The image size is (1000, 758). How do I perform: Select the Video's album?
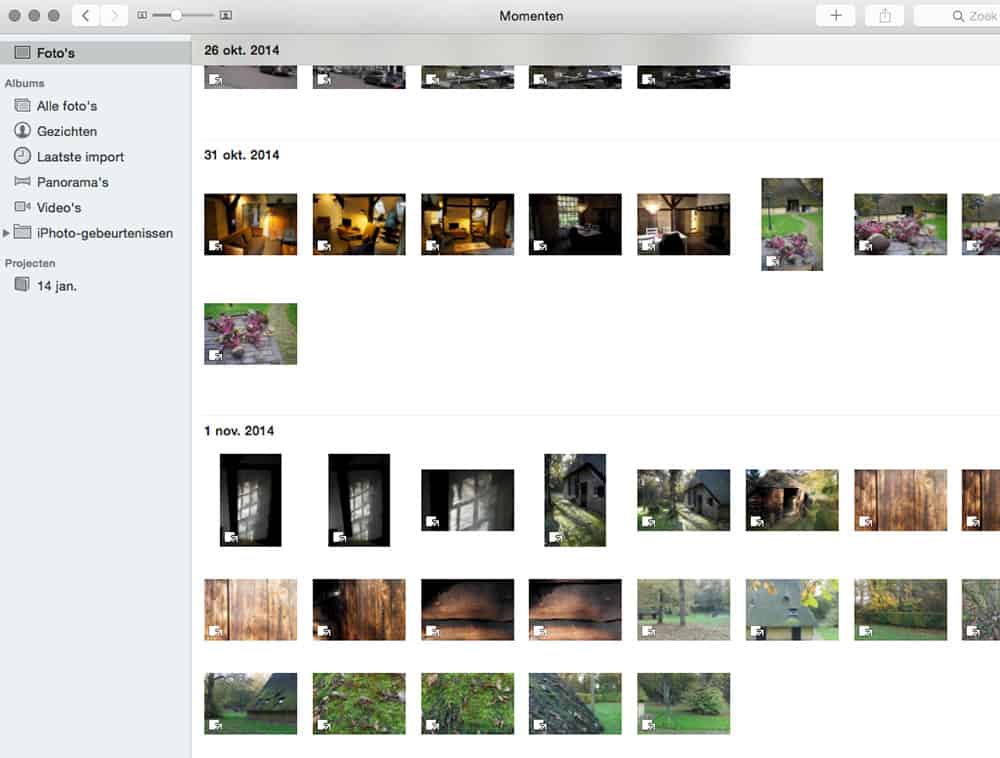(x=59, y=207)
